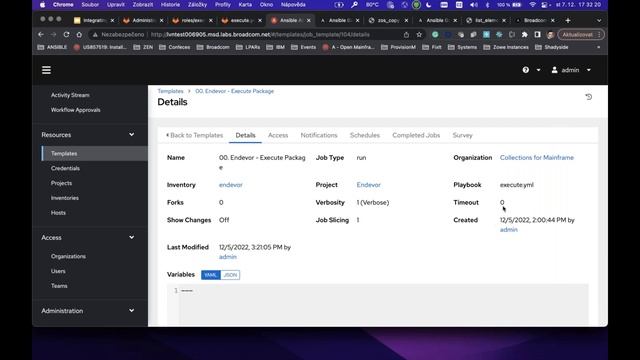
Task: Show more bookmarks chevron
Action: (x=599, y=47)
